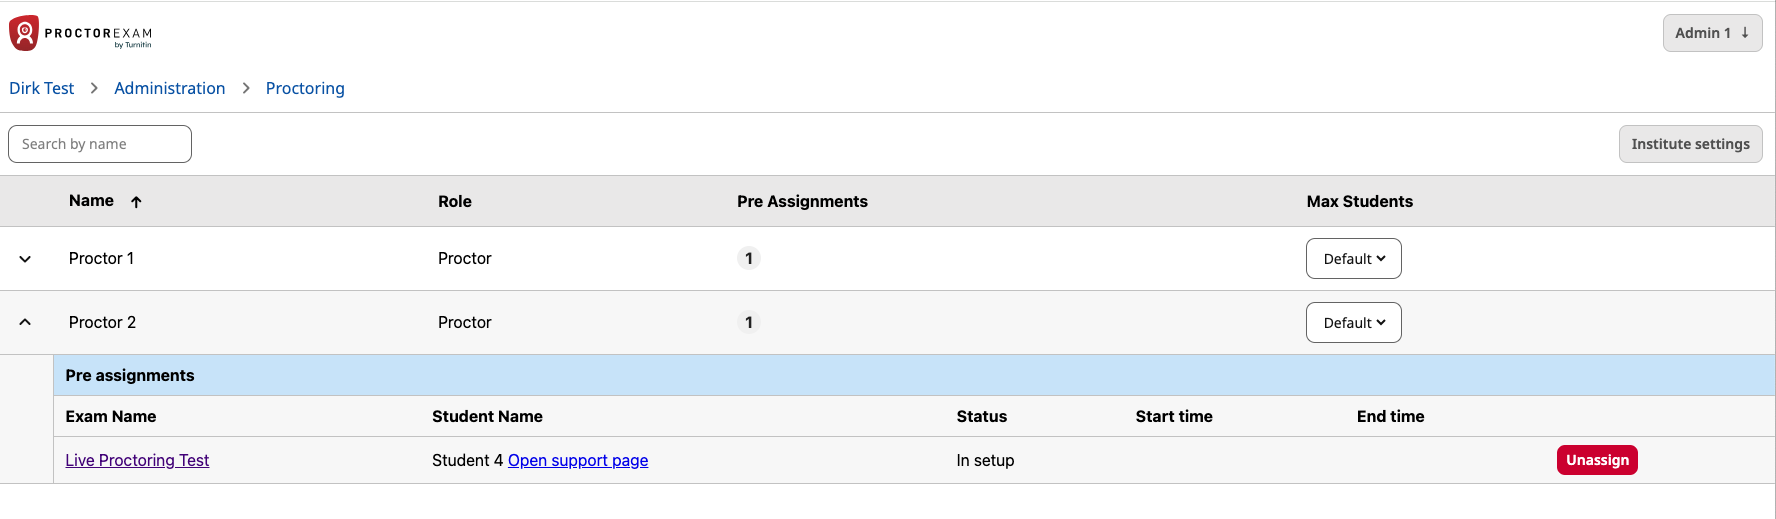The width and height of the screenshot is (1776, 519).
Task: Click Proctor 1 pre-assignment count badge
Action: pos(749,258)
